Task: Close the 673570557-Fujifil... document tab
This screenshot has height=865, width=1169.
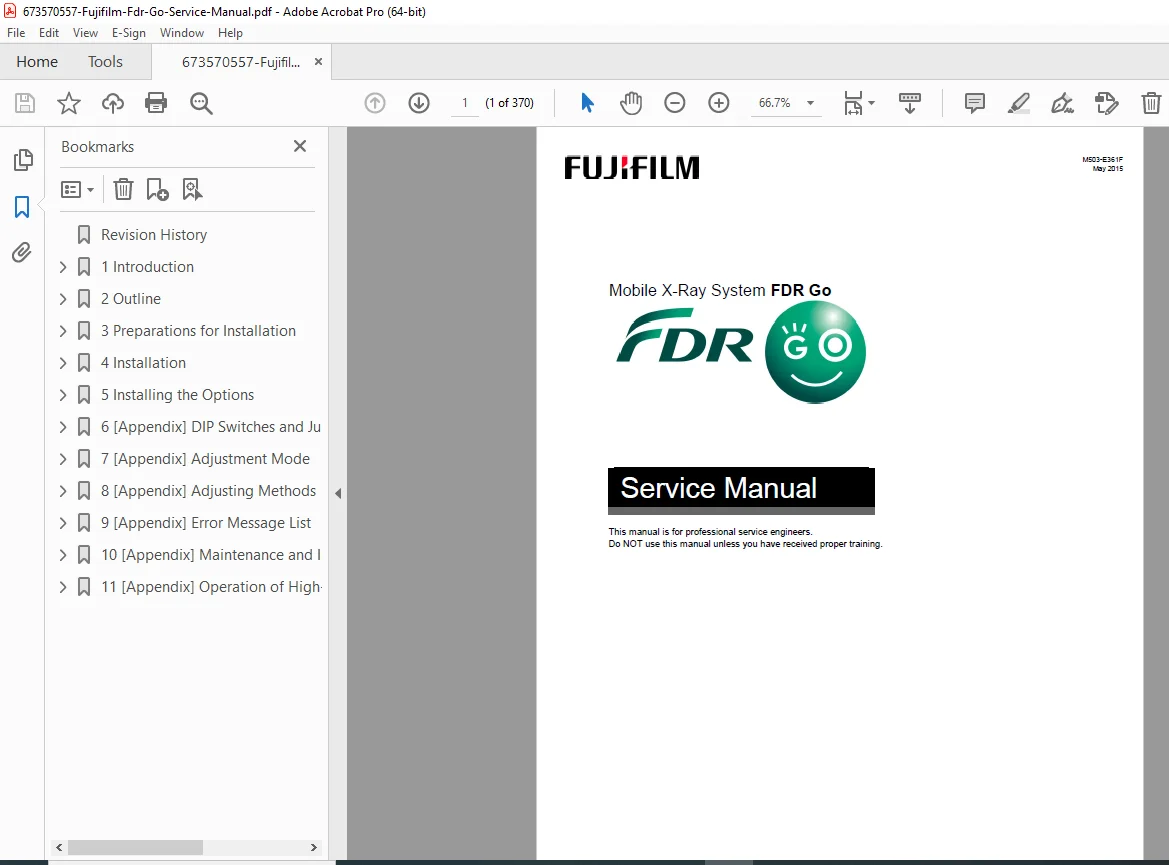Action: [318, 62]
